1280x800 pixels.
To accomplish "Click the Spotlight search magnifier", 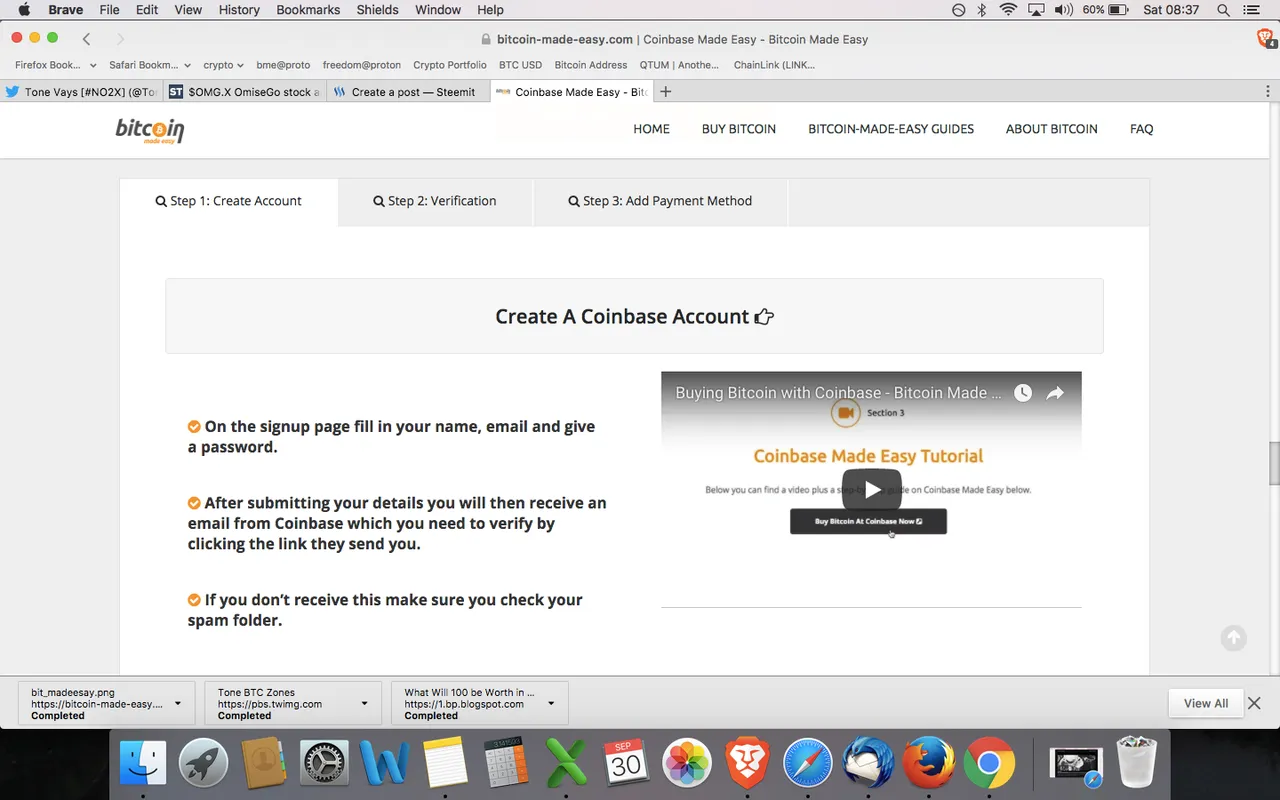I will (1223, 10).
